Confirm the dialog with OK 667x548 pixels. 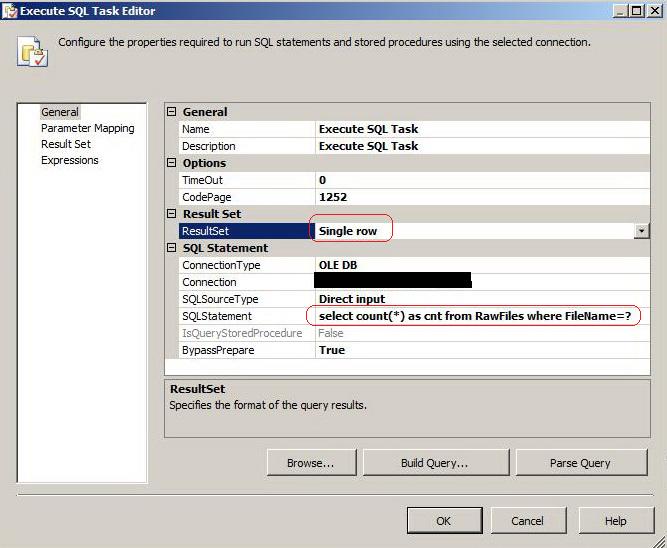(x=443, y=521)
